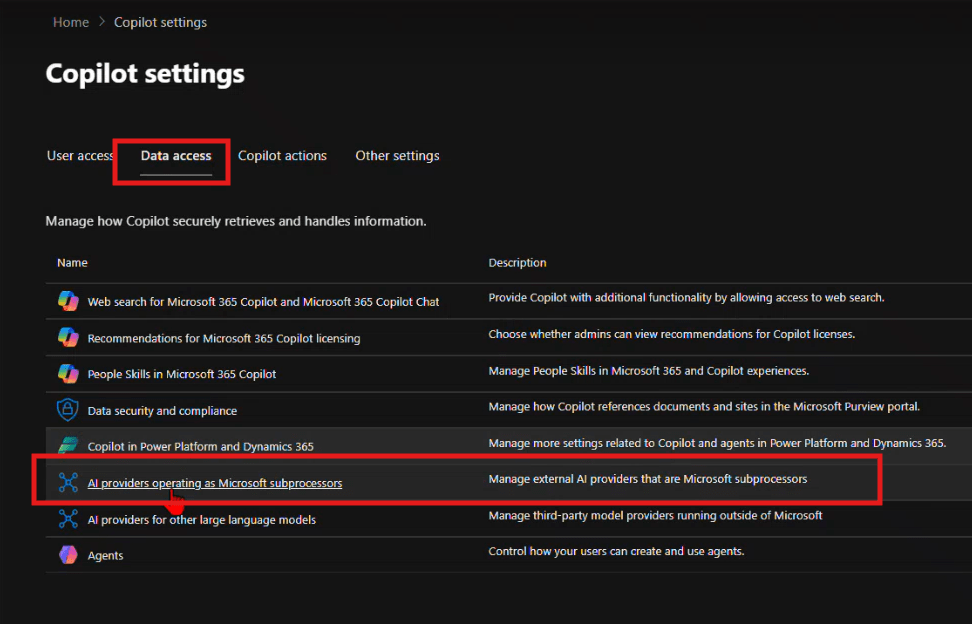Screen dimensions: 972x624
Task: Select the Data access tab
Action: pyautogui.click(x=176, y=156)
